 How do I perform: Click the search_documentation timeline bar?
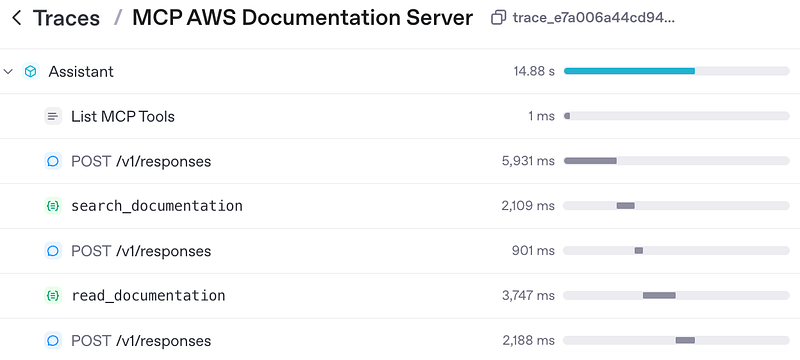[626, 206]
